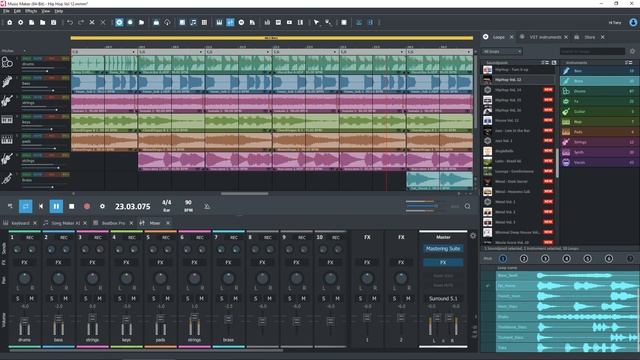This screenshot has height=360, width=640.
Task: Click the metronome icon in transport bar
Action: (x=207, y=206)
